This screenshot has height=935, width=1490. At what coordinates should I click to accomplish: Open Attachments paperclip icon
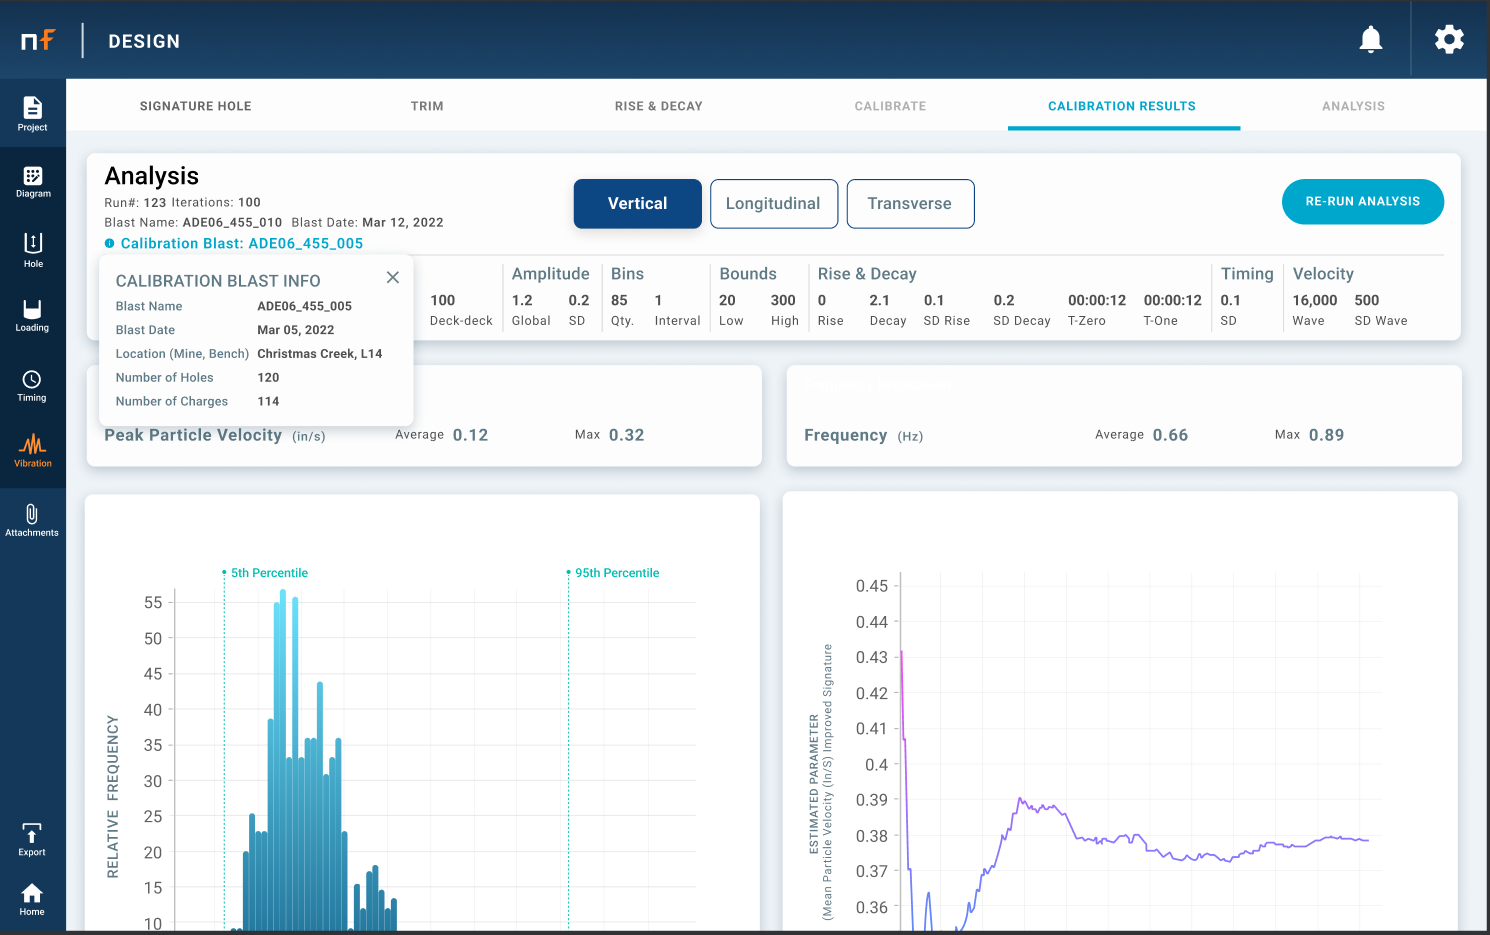[32, 519]
